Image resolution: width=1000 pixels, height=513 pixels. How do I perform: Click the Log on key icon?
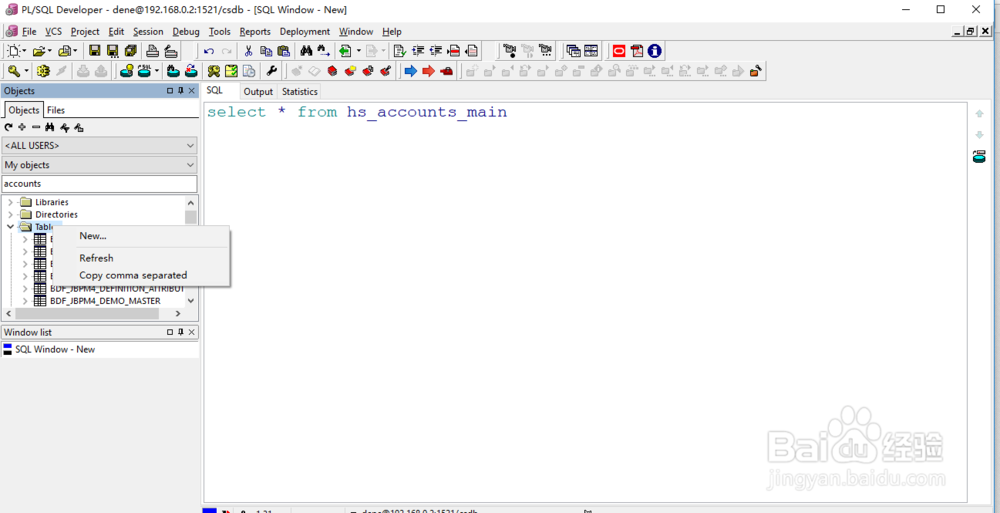(13, 71)
